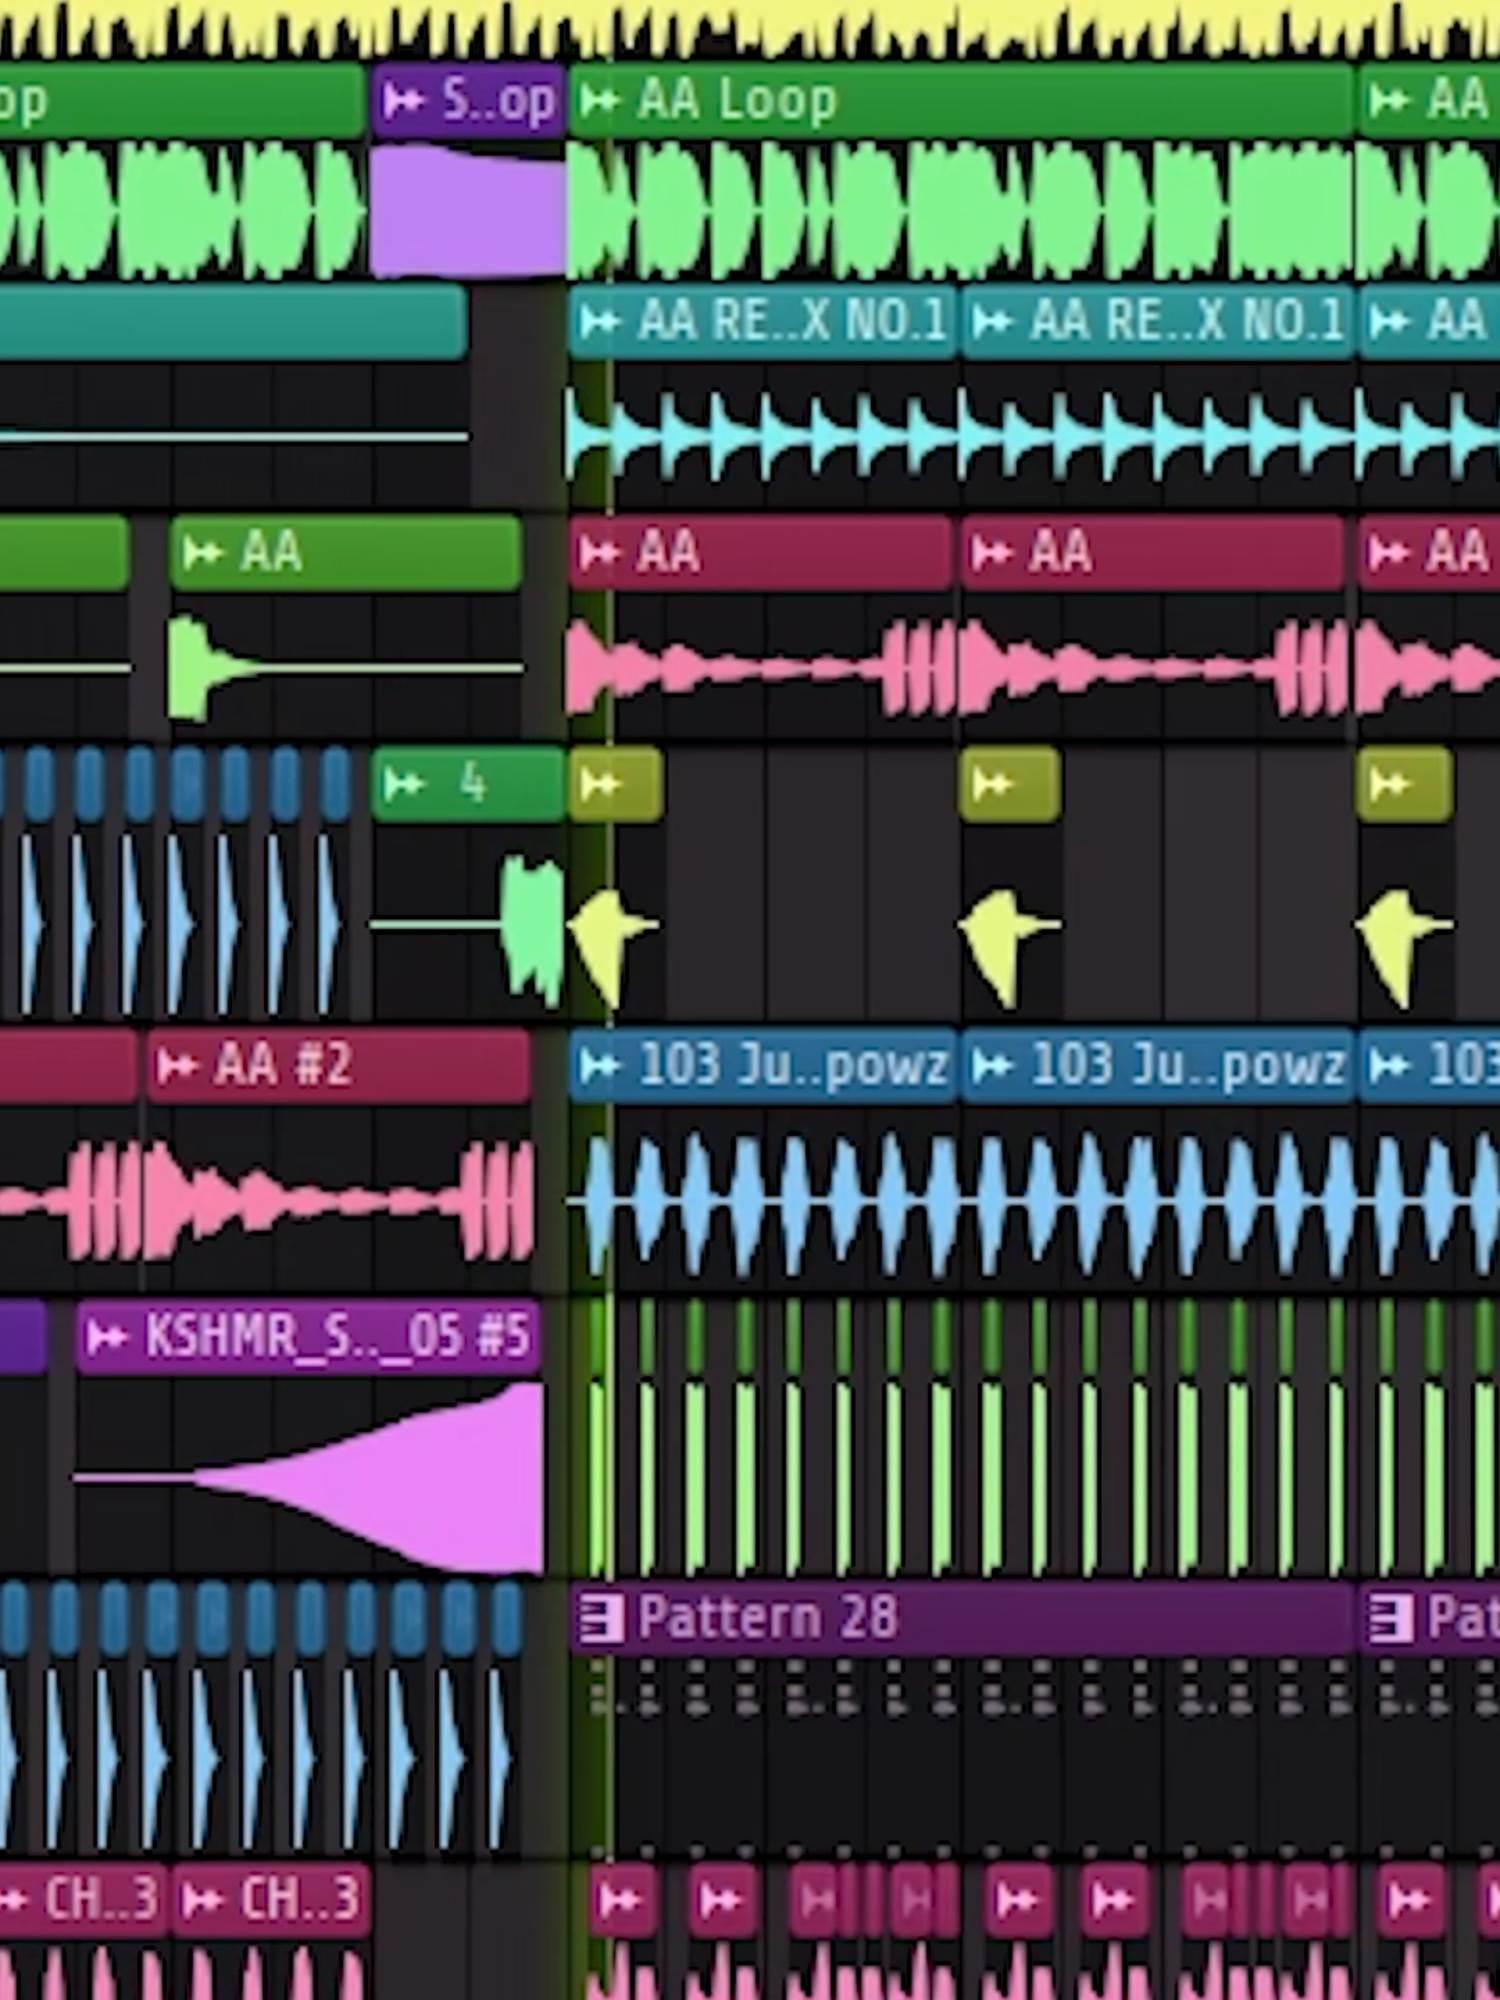Open menu icon of second CH..3 clip

coord(203,1898)
